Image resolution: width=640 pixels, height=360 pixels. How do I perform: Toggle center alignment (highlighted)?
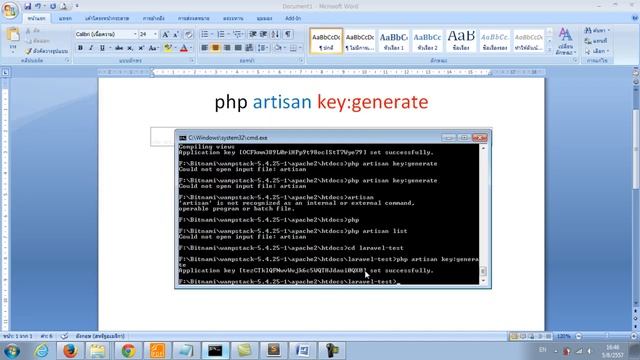(216, 48)
